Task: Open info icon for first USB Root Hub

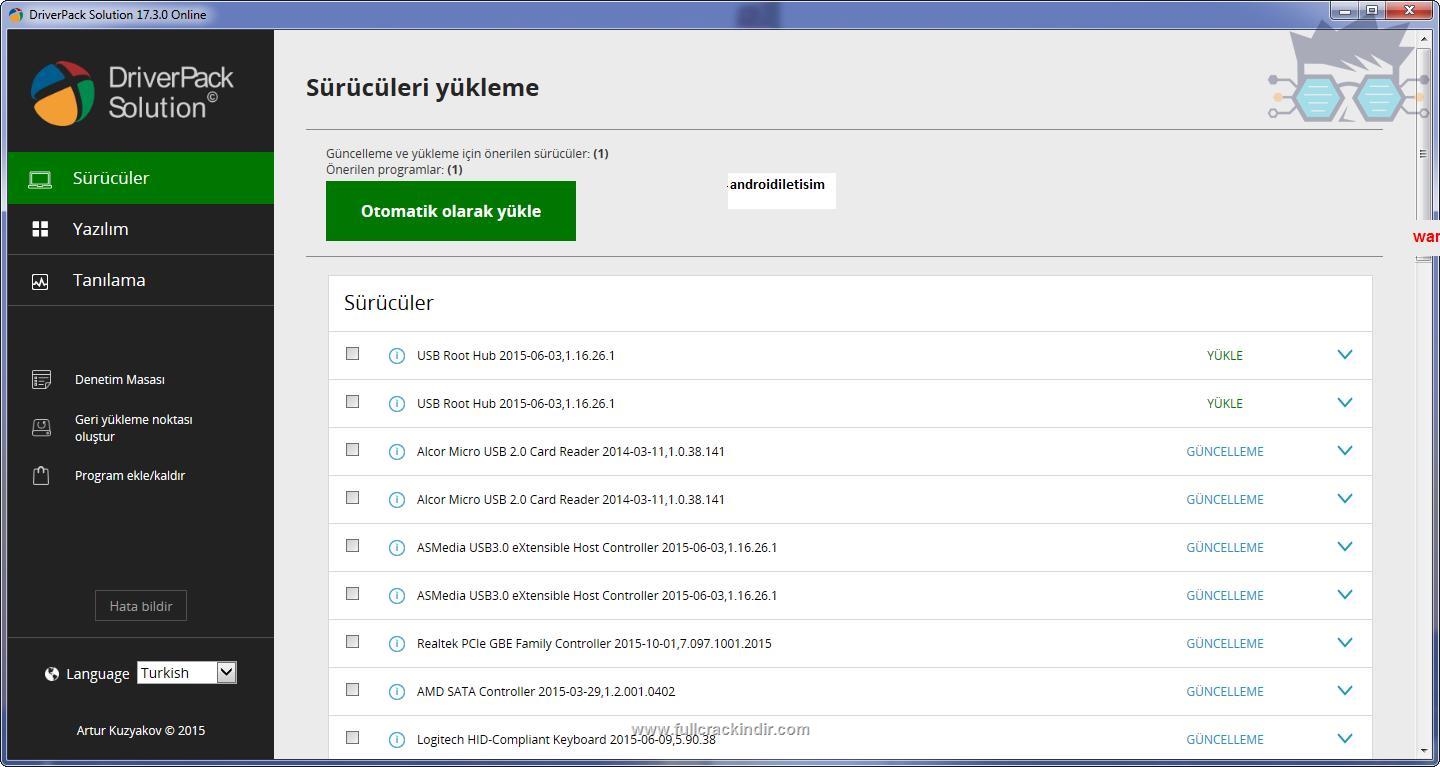Action: [x=396, y=356]
